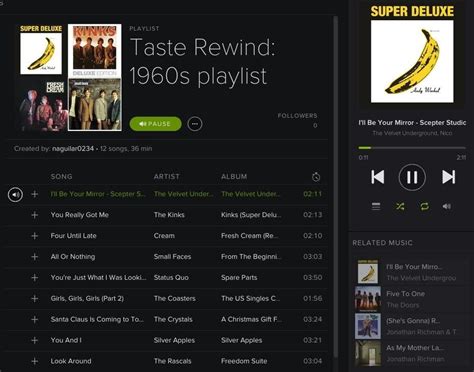Toggle shuffle mode
The width and height of the screenshot is (474, 372).
point(400,206)
